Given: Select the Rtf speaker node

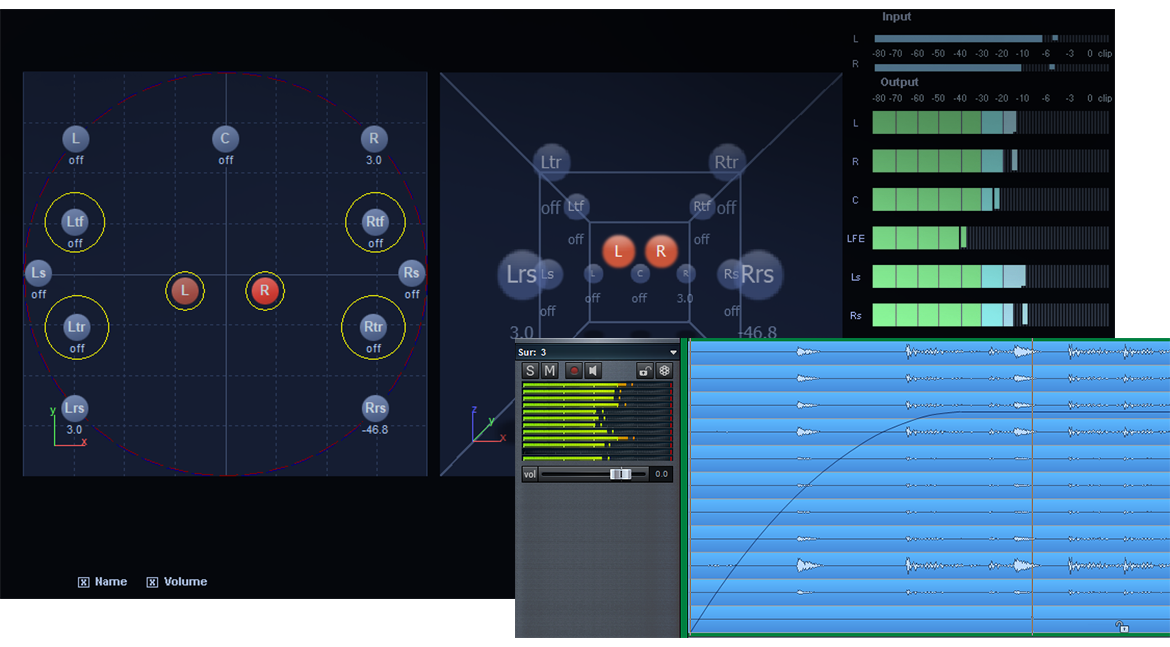Looking at the screenshot, I should [x=374, y=222].
